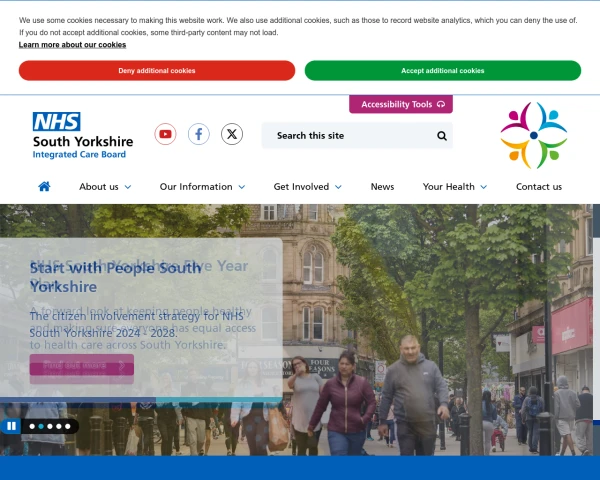
Task: Select the third carousel slide dot
Action: click(x=50, y=426)
